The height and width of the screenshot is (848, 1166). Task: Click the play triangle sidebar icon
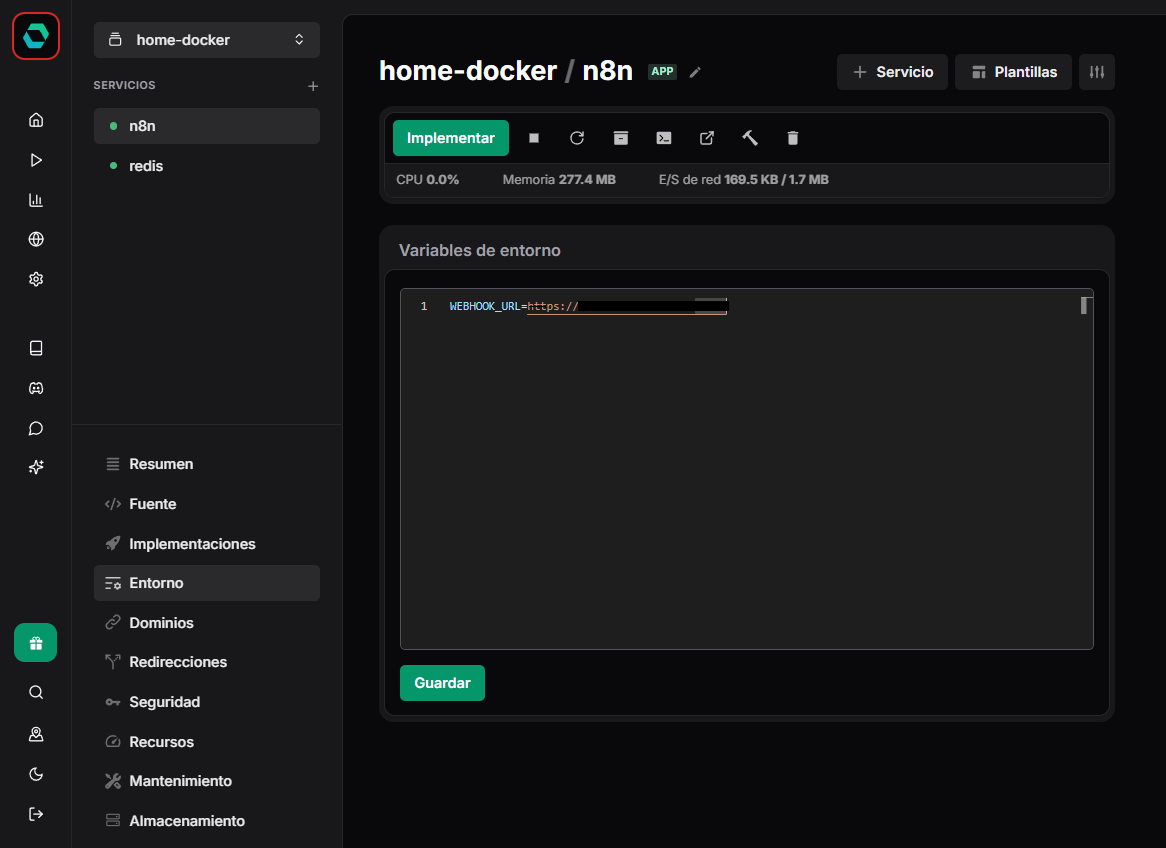(36, 160)
